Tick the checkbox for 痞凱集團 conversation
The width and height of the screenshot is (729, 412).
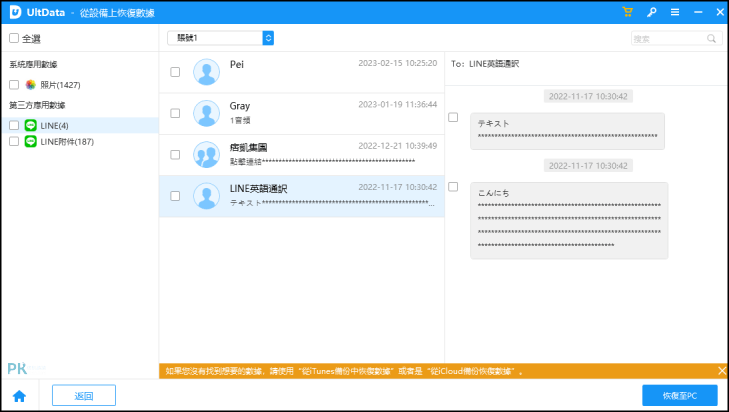(175, 155)
